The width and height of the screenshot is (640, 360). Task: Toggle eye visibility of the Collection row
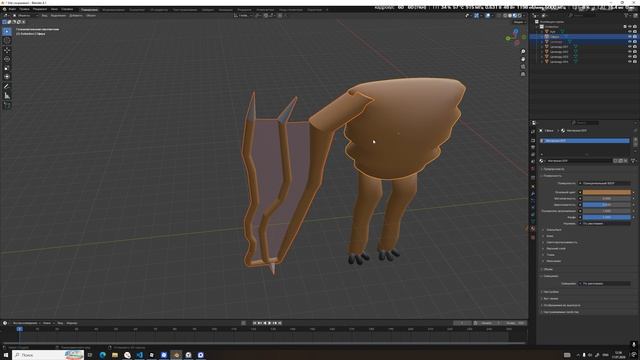(x=630, y=27)
